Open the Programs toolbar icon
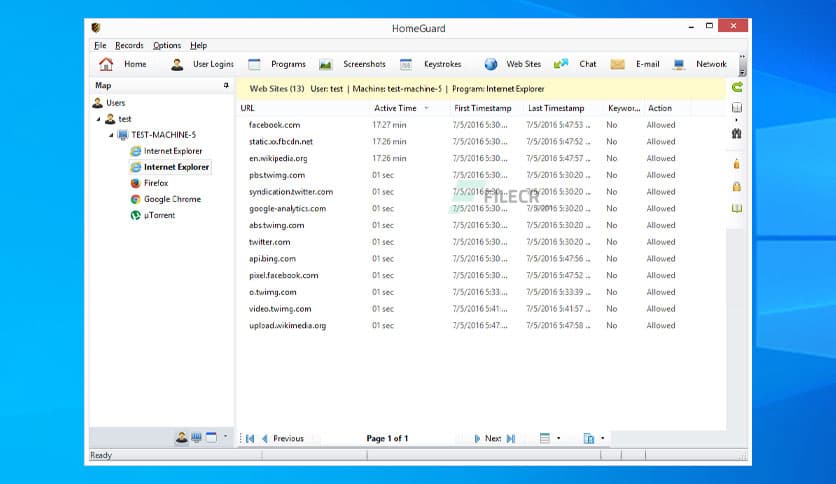This screenshot has height=484, width=836. click(x=254, y=64)
